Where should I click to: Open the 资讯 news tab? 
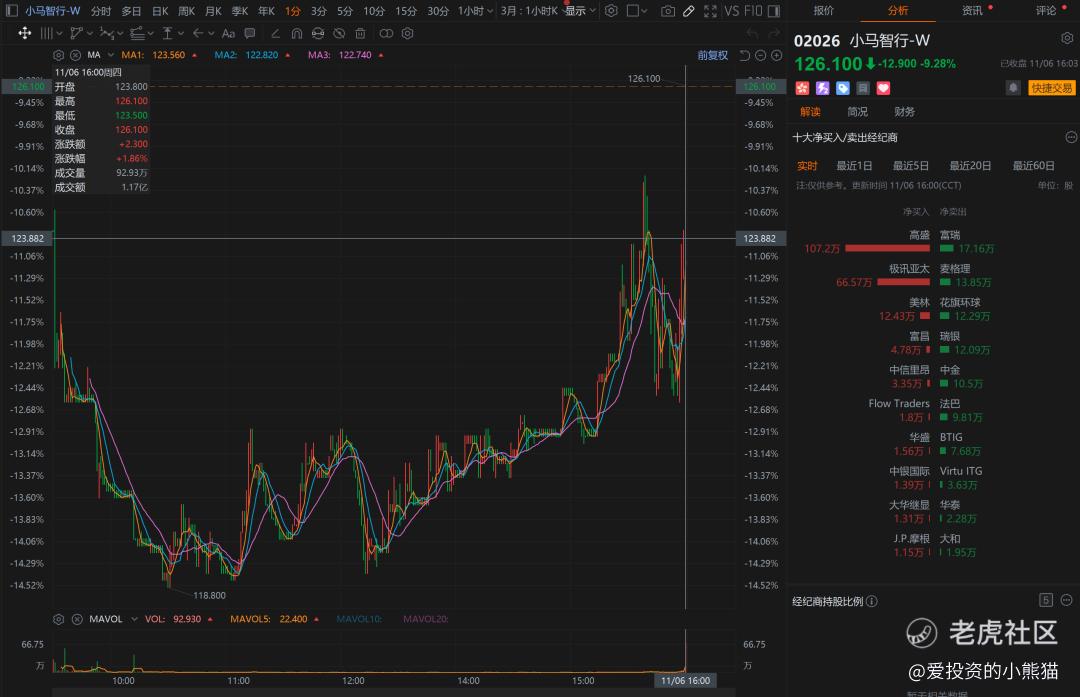972,10
